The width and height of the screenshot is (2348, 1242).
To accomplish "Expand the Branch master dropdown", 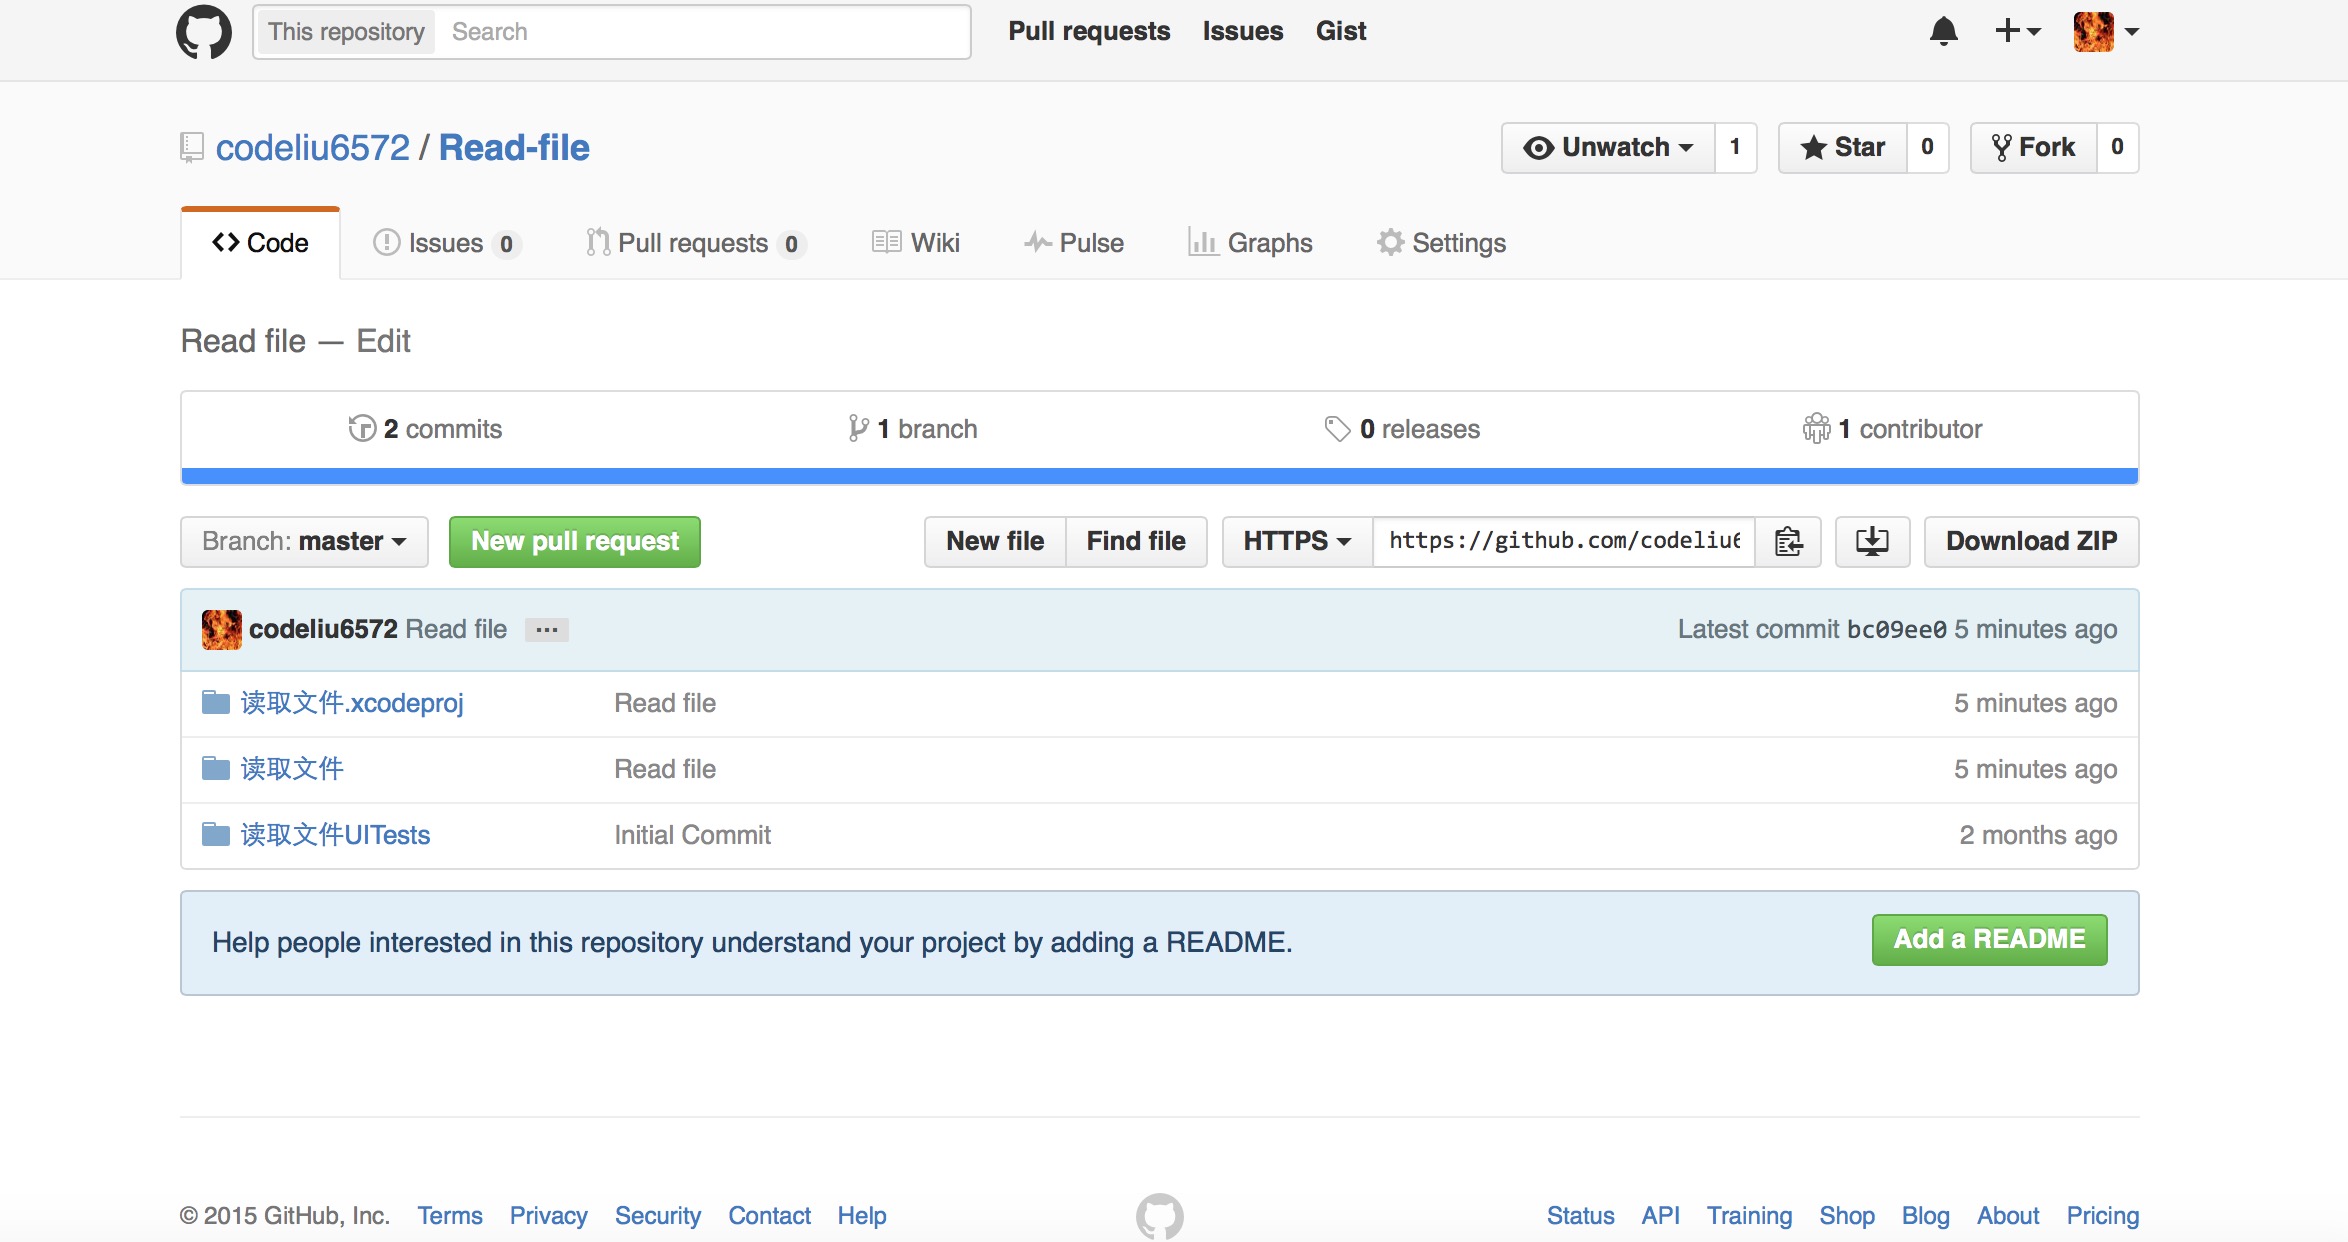I will [304, 540].
